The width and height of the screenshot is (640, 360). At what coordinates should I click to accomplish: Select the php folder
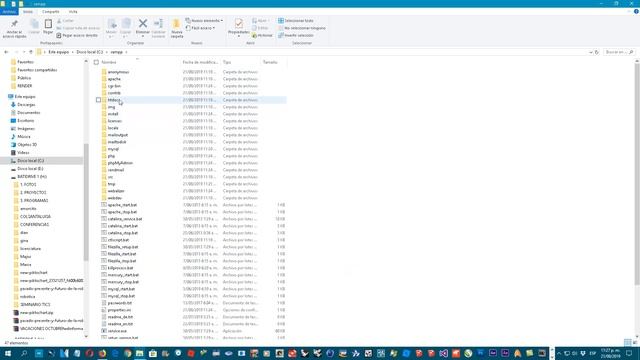click(x=111, y=156)
